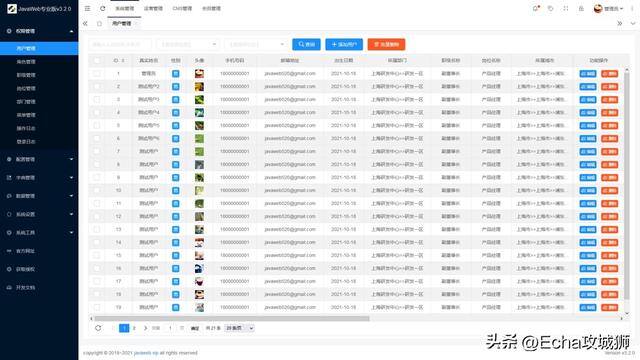Expand the 配置管理 sidebar group
This screenshot has width=640, height=360.
click(x=39, y=159)
